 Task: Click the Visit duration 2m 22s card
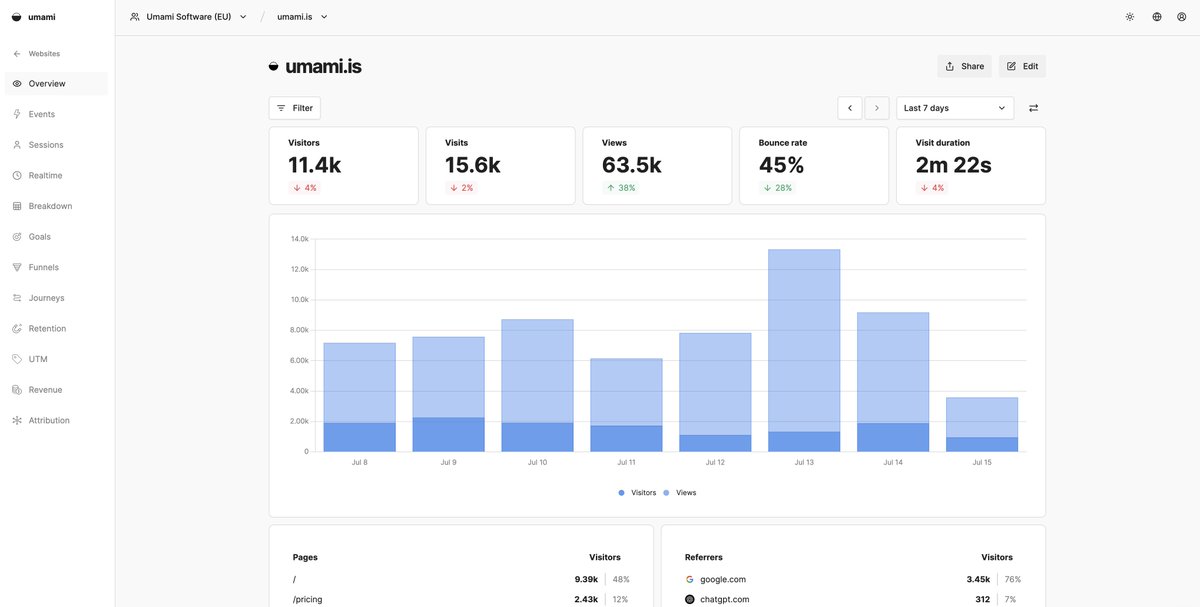click(x=971, y=166)
